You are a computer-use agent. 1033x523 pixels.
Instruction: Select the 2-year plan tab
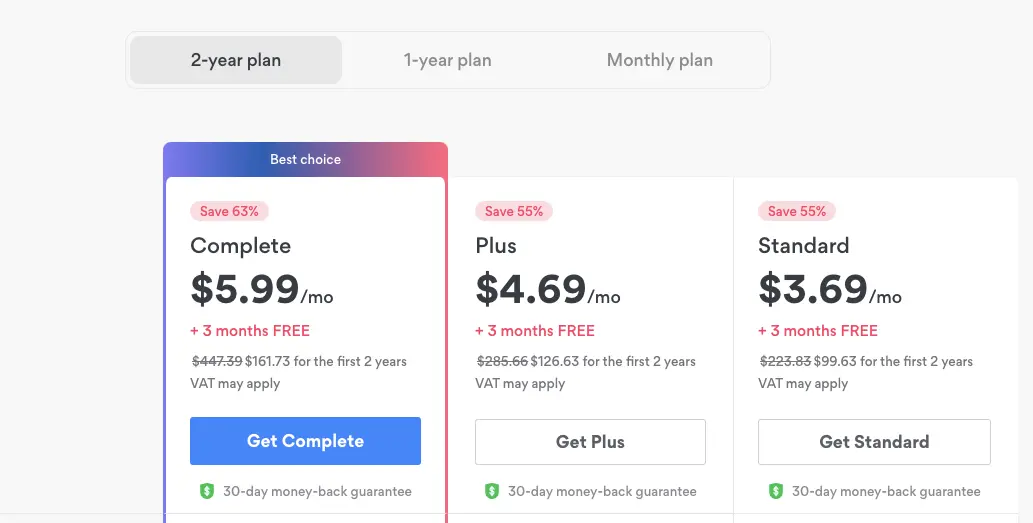[236, 60]
